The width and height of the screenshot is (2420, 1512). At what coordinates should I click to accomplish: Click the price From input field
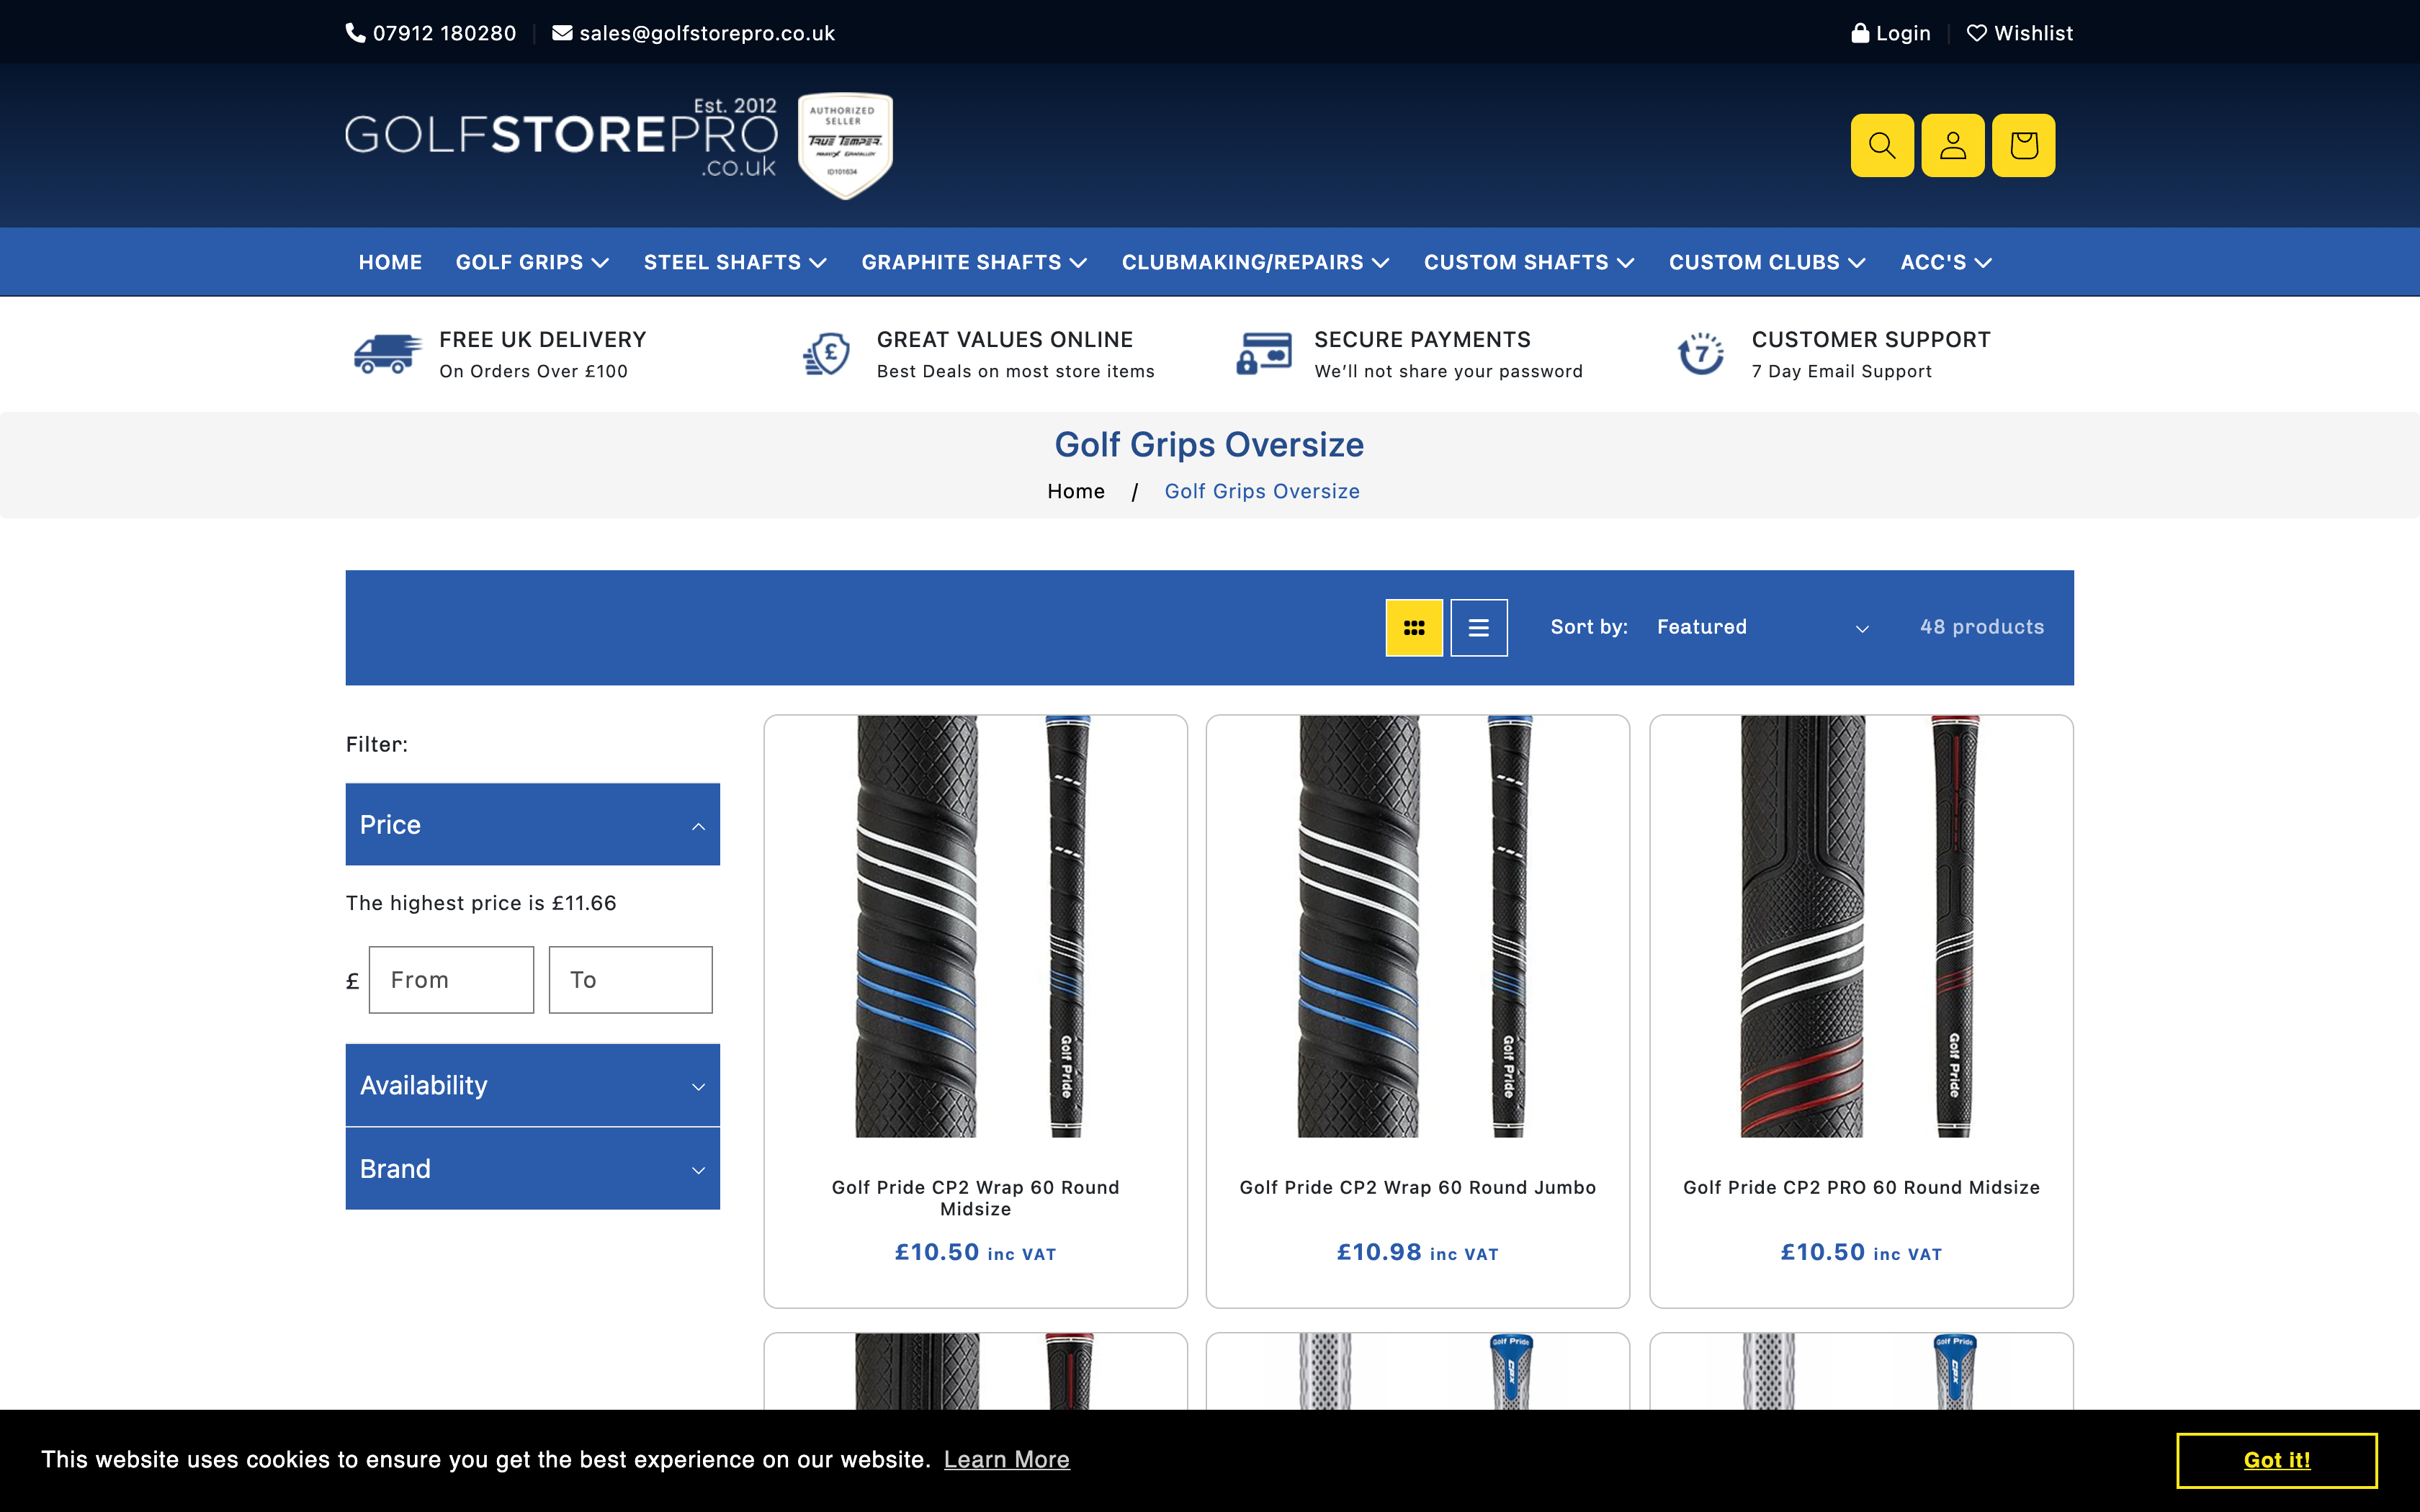[451, 980]
